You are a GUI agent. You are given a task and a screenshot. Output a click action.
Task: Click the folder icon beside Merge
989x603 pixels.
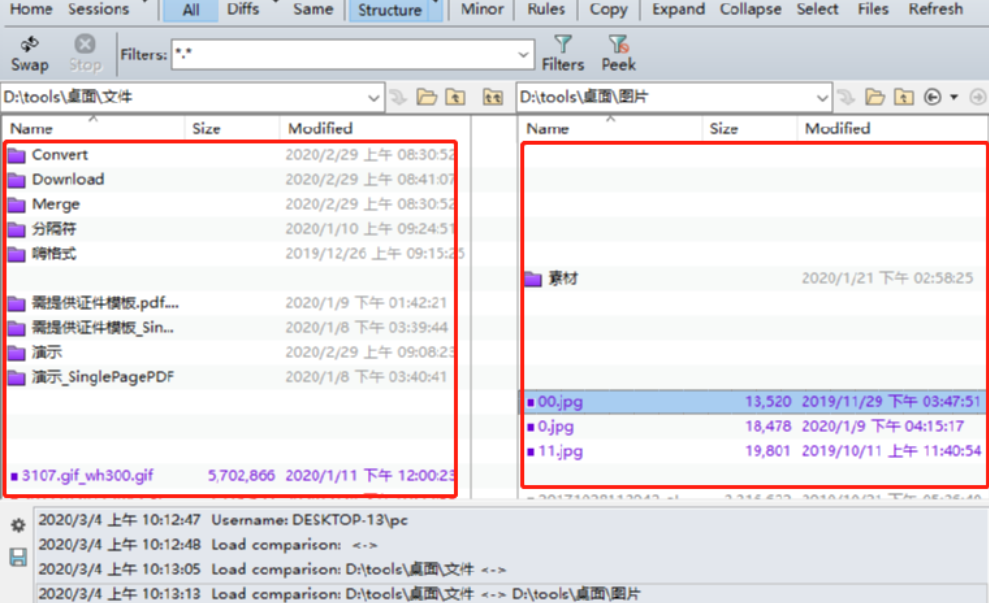(17, 205)
